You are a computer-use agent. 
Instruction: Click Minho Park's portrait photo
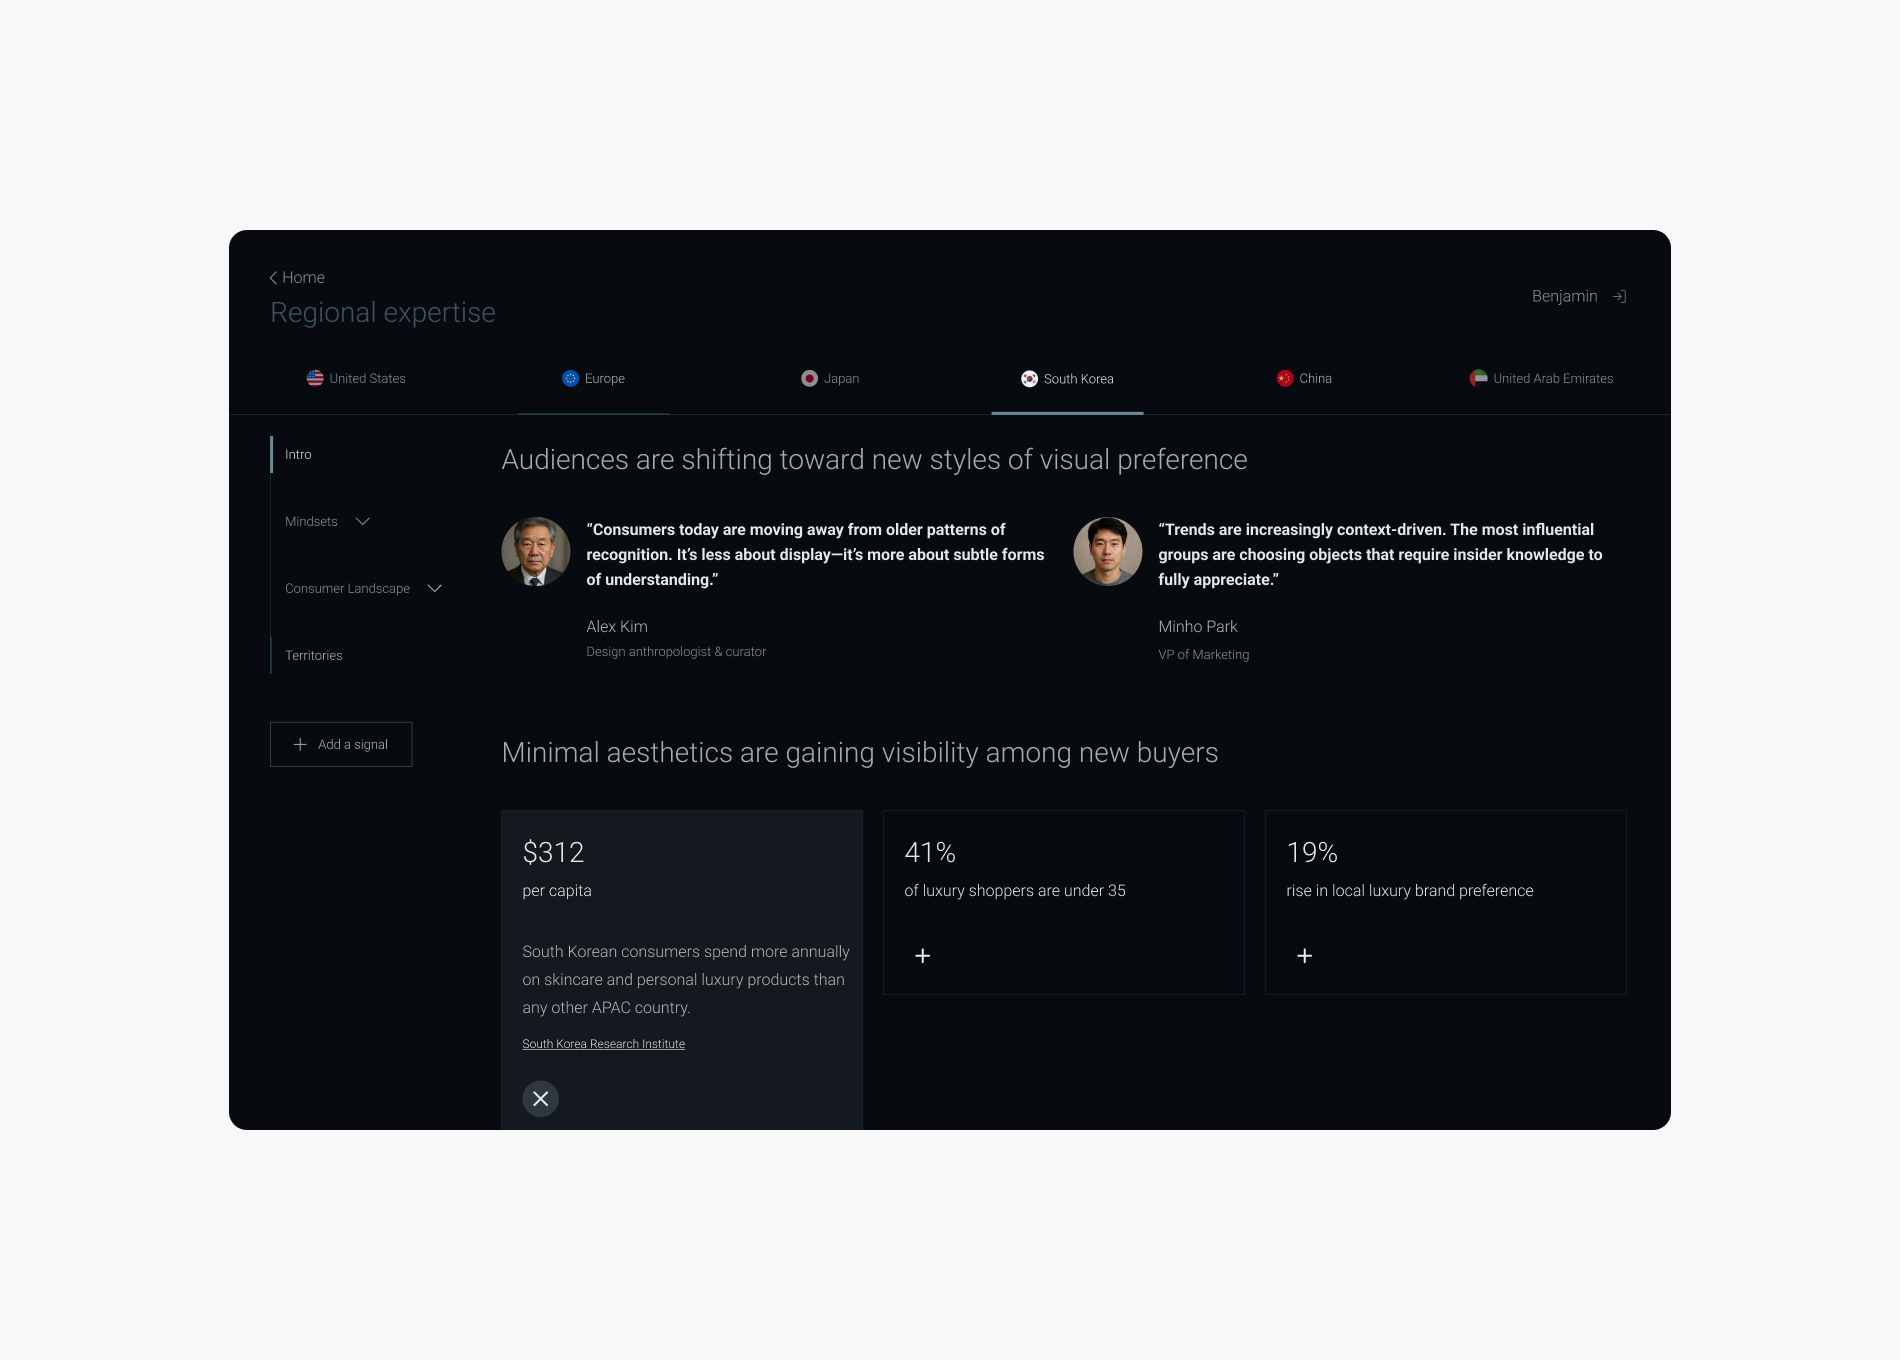coord(1108,551)
